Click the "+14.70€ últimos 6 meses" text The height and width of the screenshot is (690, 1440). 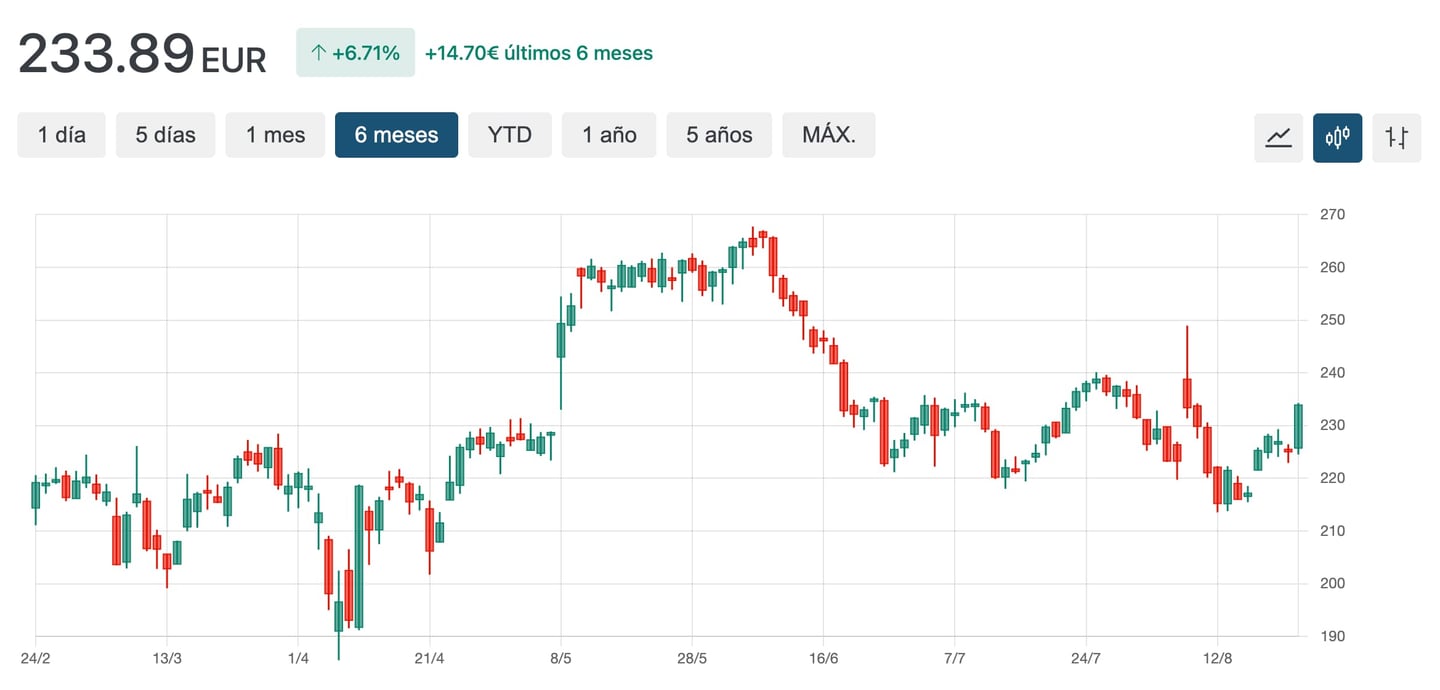click(539, 52)
